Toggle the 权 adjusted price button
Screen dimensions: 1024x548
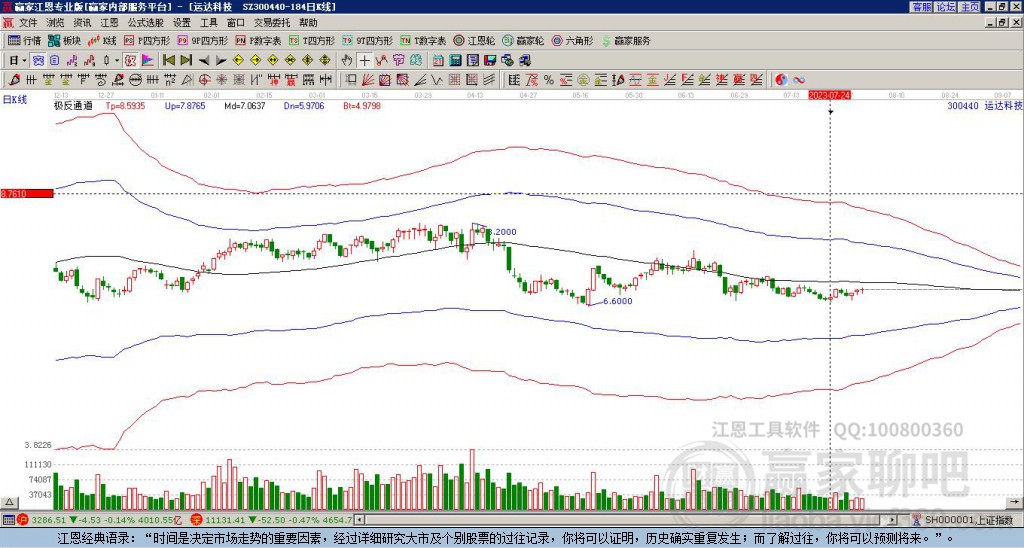point(130,61)
